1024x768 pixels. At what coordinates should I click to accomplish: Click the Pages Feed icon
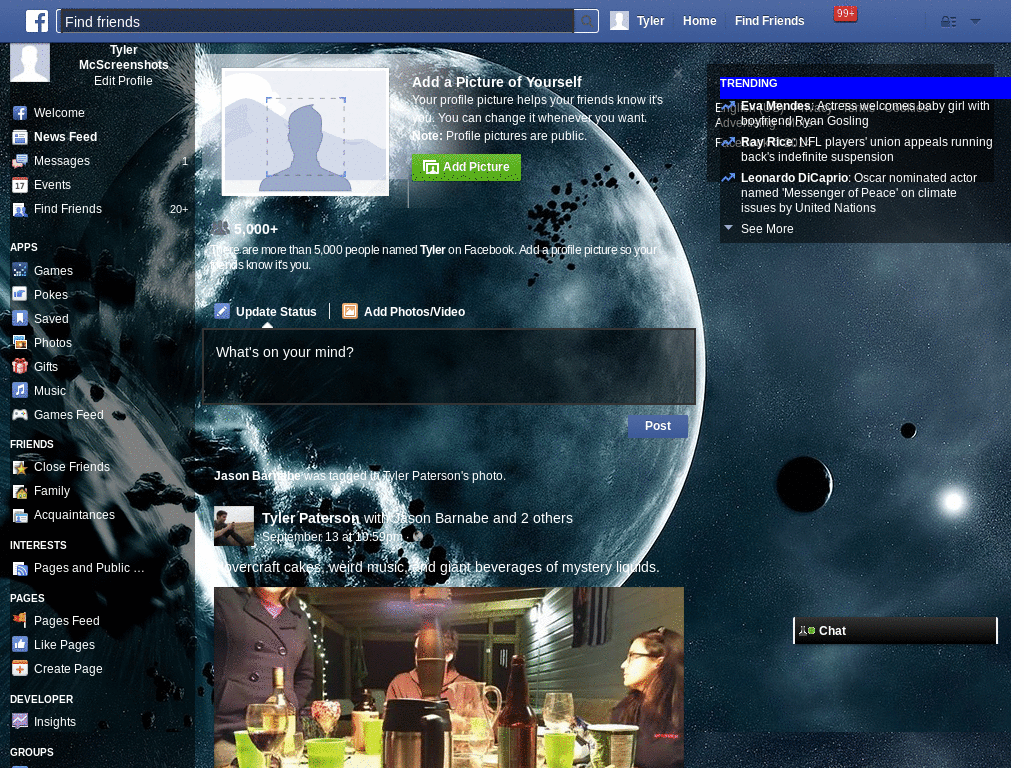pyautogui.click(x=20, y=620)
